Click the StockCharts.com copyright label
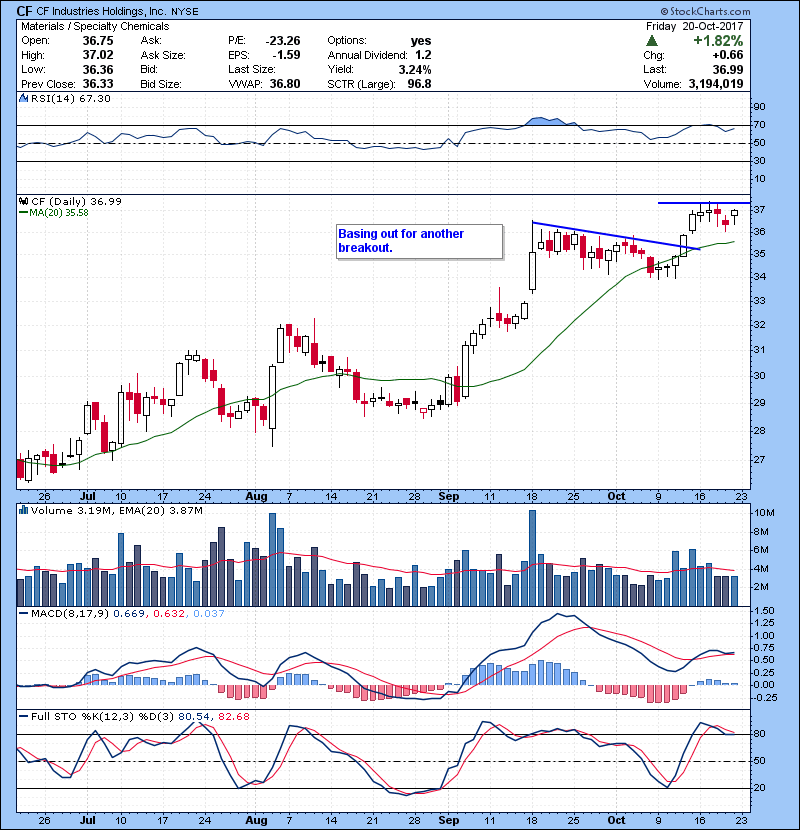Viewport: 800px width, 830px height. [x=705, y=11]
